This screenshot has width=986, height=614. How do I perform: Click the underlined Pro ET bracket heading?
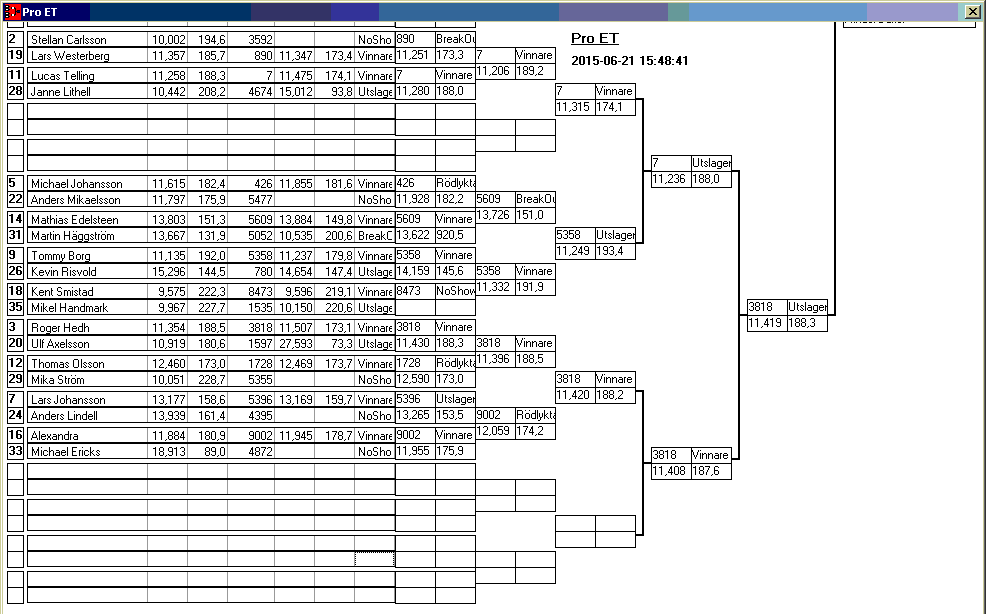tap(595, 39)
